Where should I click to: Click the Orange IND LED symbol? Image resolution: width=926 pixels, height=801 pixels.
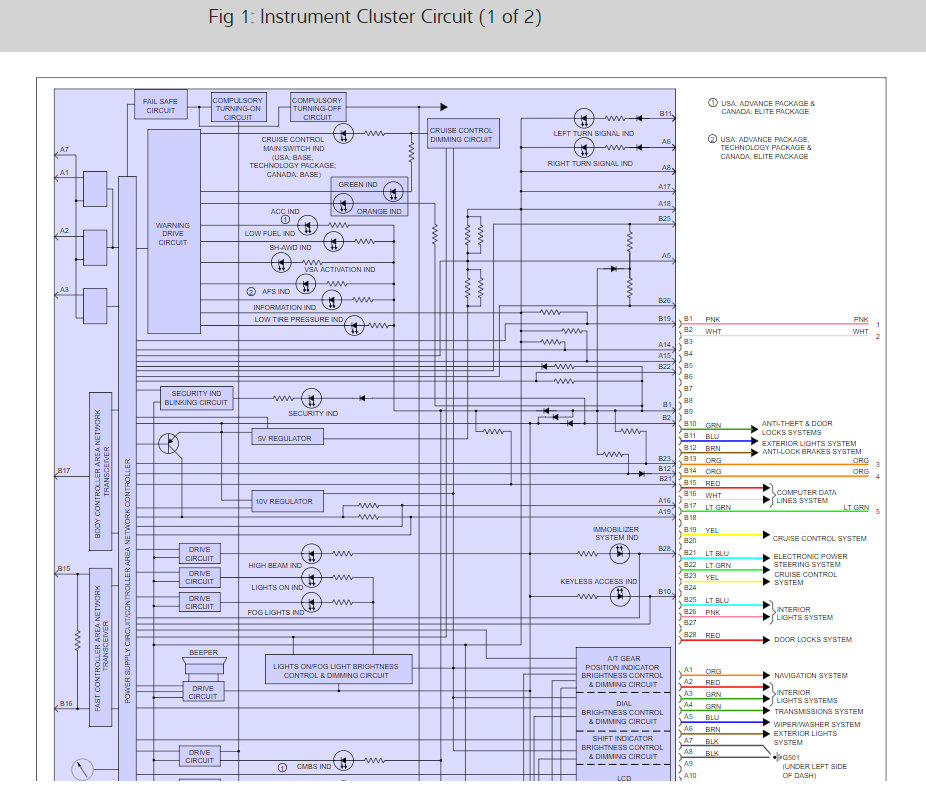point(343,204)
